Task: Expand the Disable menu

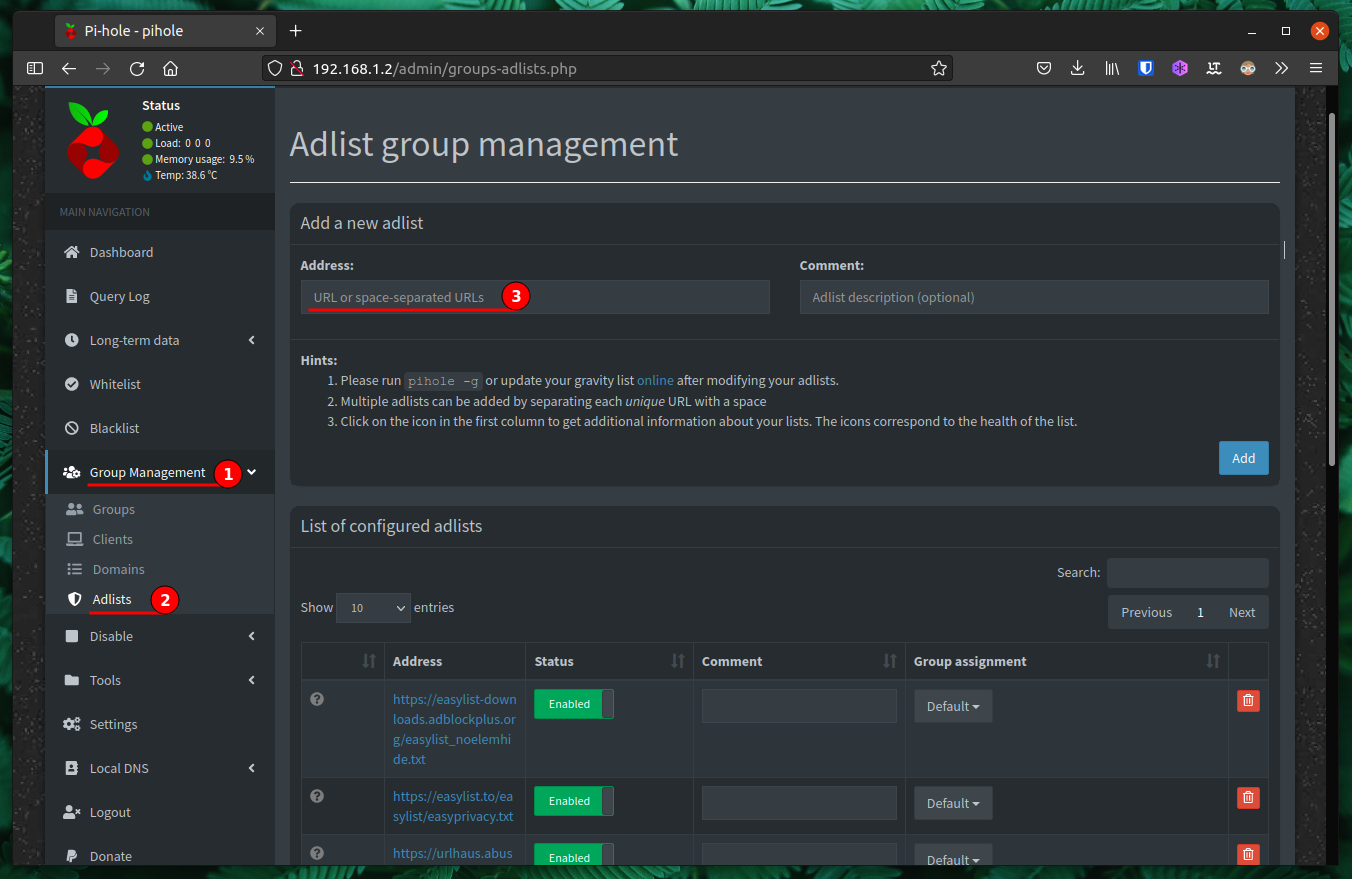Action: pyautogui.click(x=160, y=636)
